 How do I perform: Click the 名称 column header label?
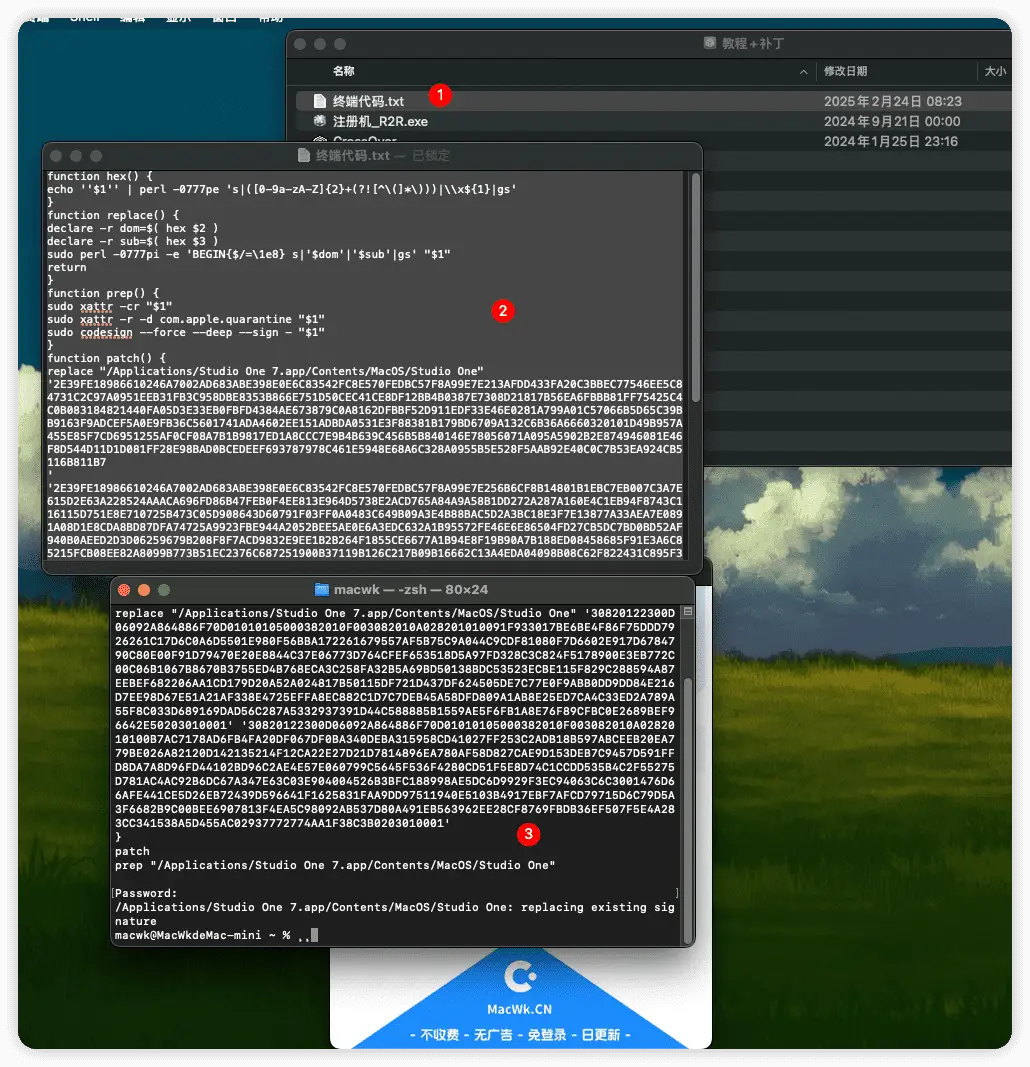pos(344,72)
